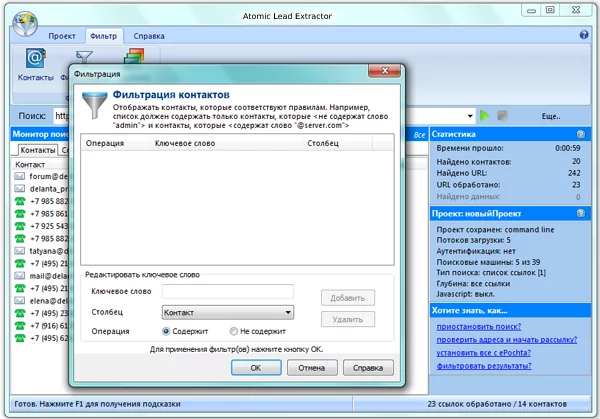The image size is (600, 419).
Task: Click envelope icon beside tatyana@ contact
Action: coord(20,251)
